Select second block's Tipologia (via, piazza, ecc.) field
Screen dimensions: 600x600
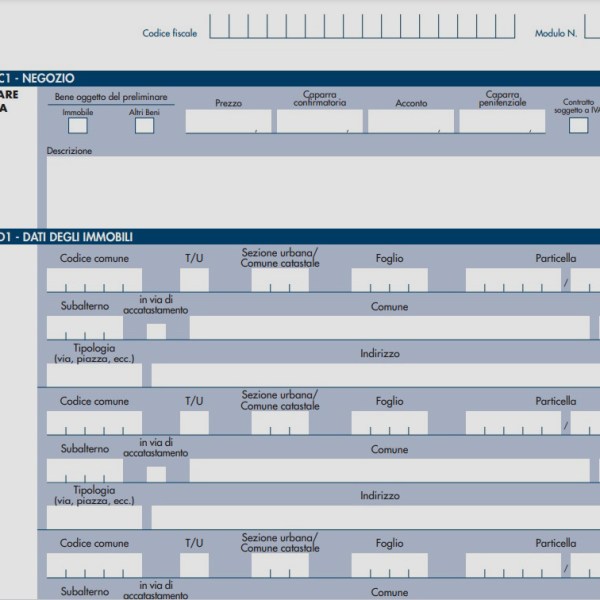tap(94, 517)
